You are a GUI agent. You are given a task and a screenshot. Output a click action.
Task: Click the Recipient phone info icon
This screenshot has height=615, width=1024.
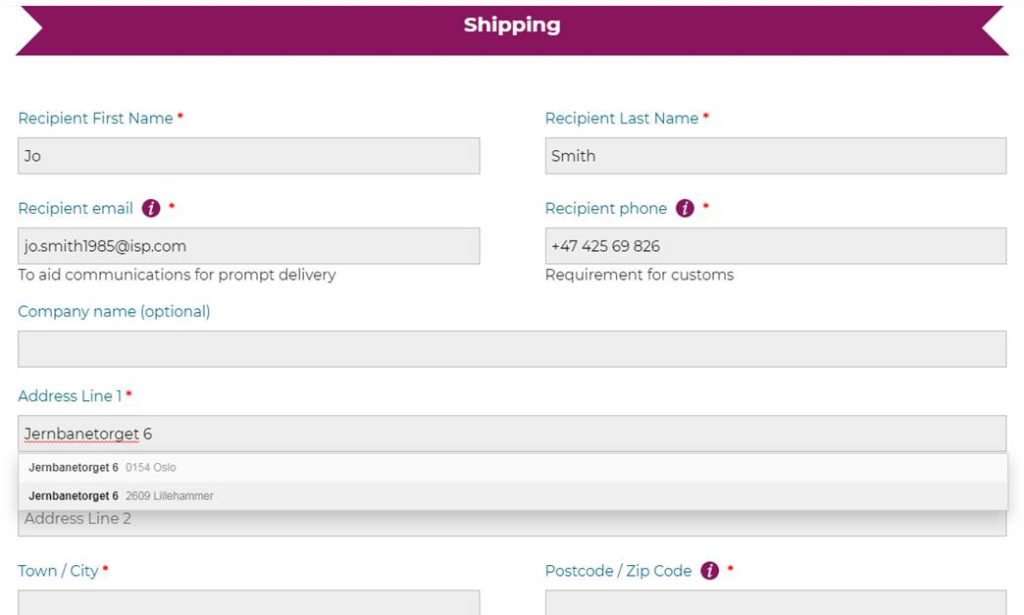coord(684,208)
